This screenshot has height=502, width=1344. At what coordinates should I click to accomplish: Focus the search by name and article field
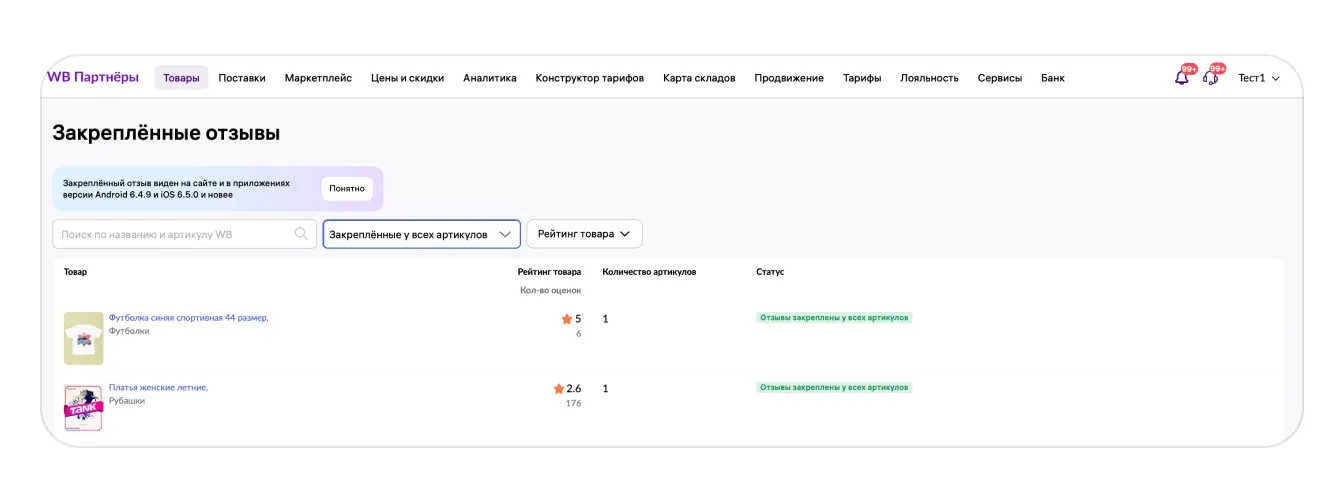pos(175,234)
